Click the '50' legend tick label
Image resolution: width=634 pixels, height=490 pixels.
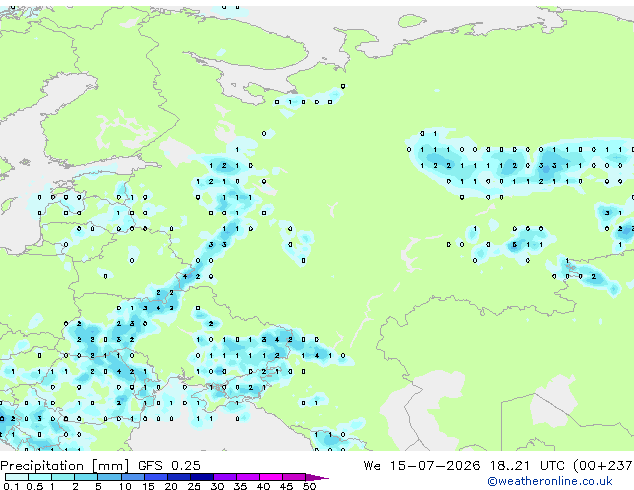click(x=309, y=486)
